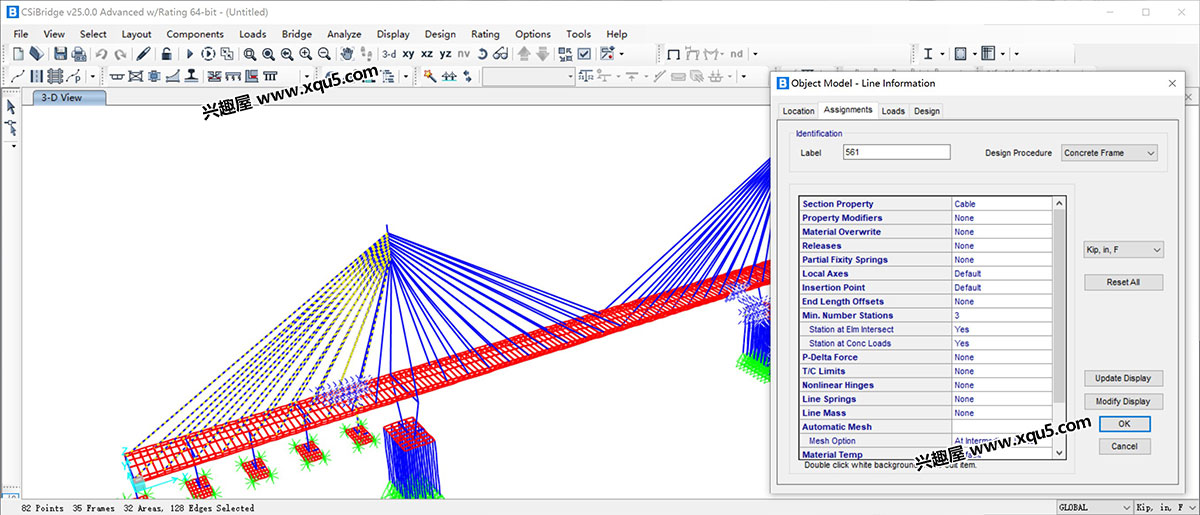Image resolution: width=1200 pixels, height=515 pixels.
Task: Open the Design Procedure dropdown
Action: click(x=1109, y=153)
